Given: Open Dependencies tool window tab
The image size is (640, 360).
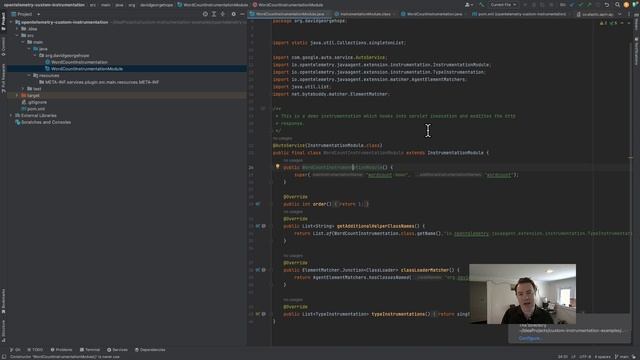Looking at the screenshot, I should (150, 350).
